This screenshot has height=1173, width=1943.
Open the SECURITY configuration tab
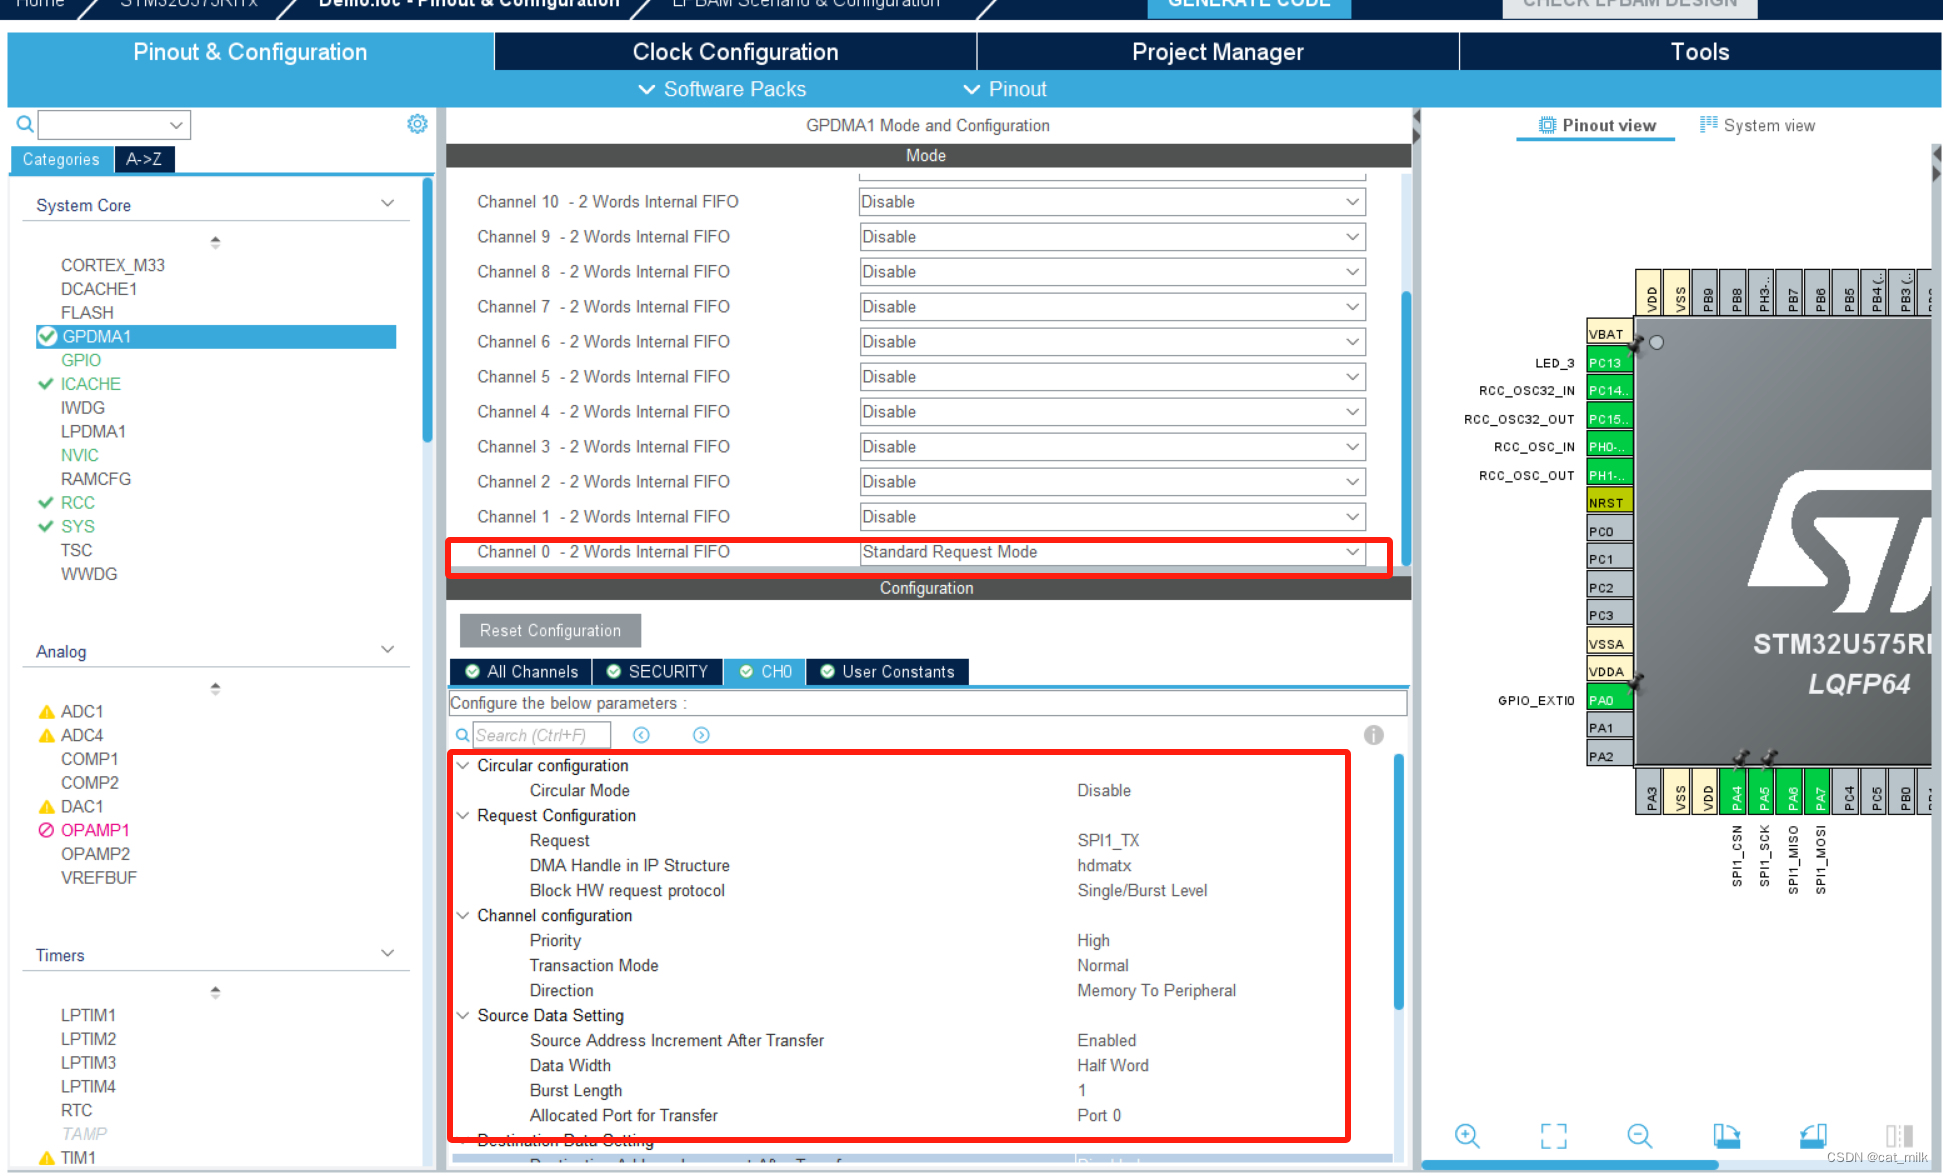tap(657, 672)
